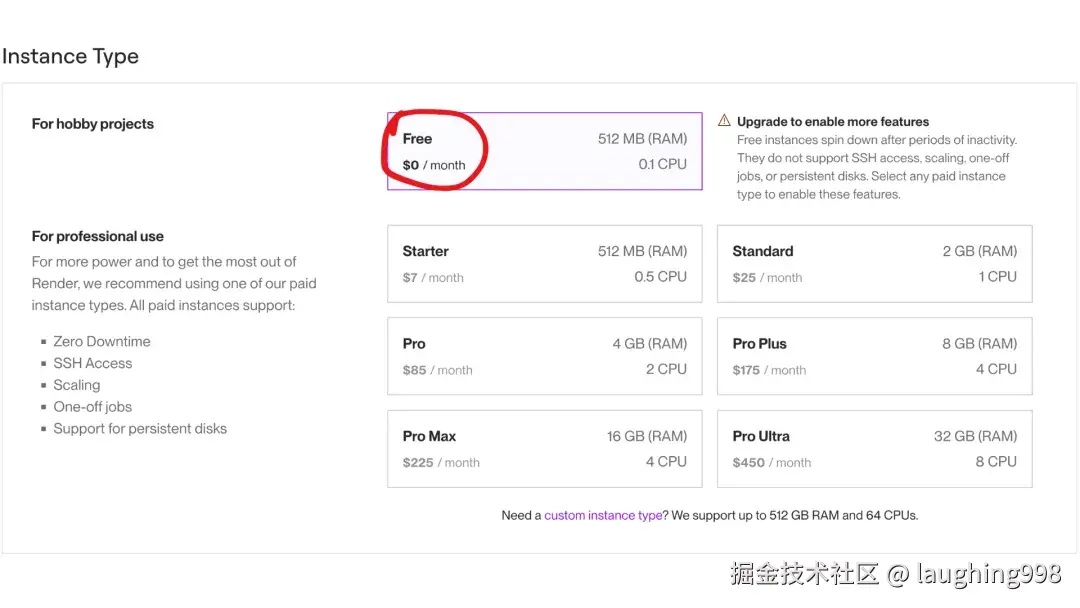Screen dimensions: 1080x608
Task: Open the custom instance type link
Action: (603, 516)
